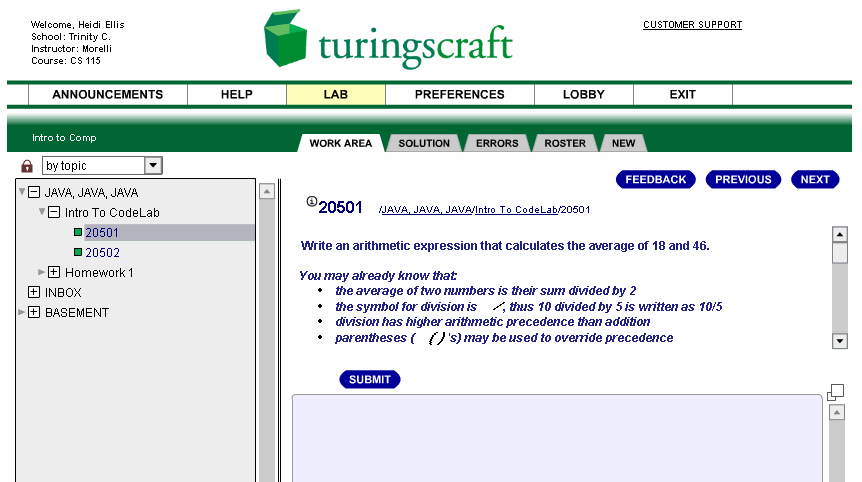Open the ERRORS tab
The height and width of the screenshot is (482, 862).
497,143
